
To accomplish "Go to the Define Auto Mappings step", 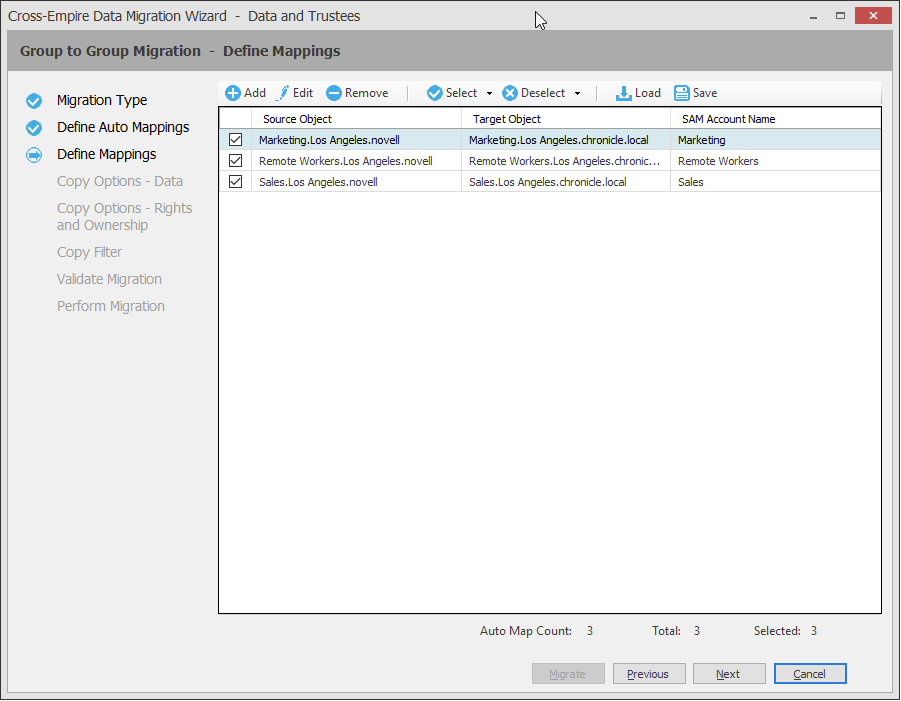I will coord(123,128).
